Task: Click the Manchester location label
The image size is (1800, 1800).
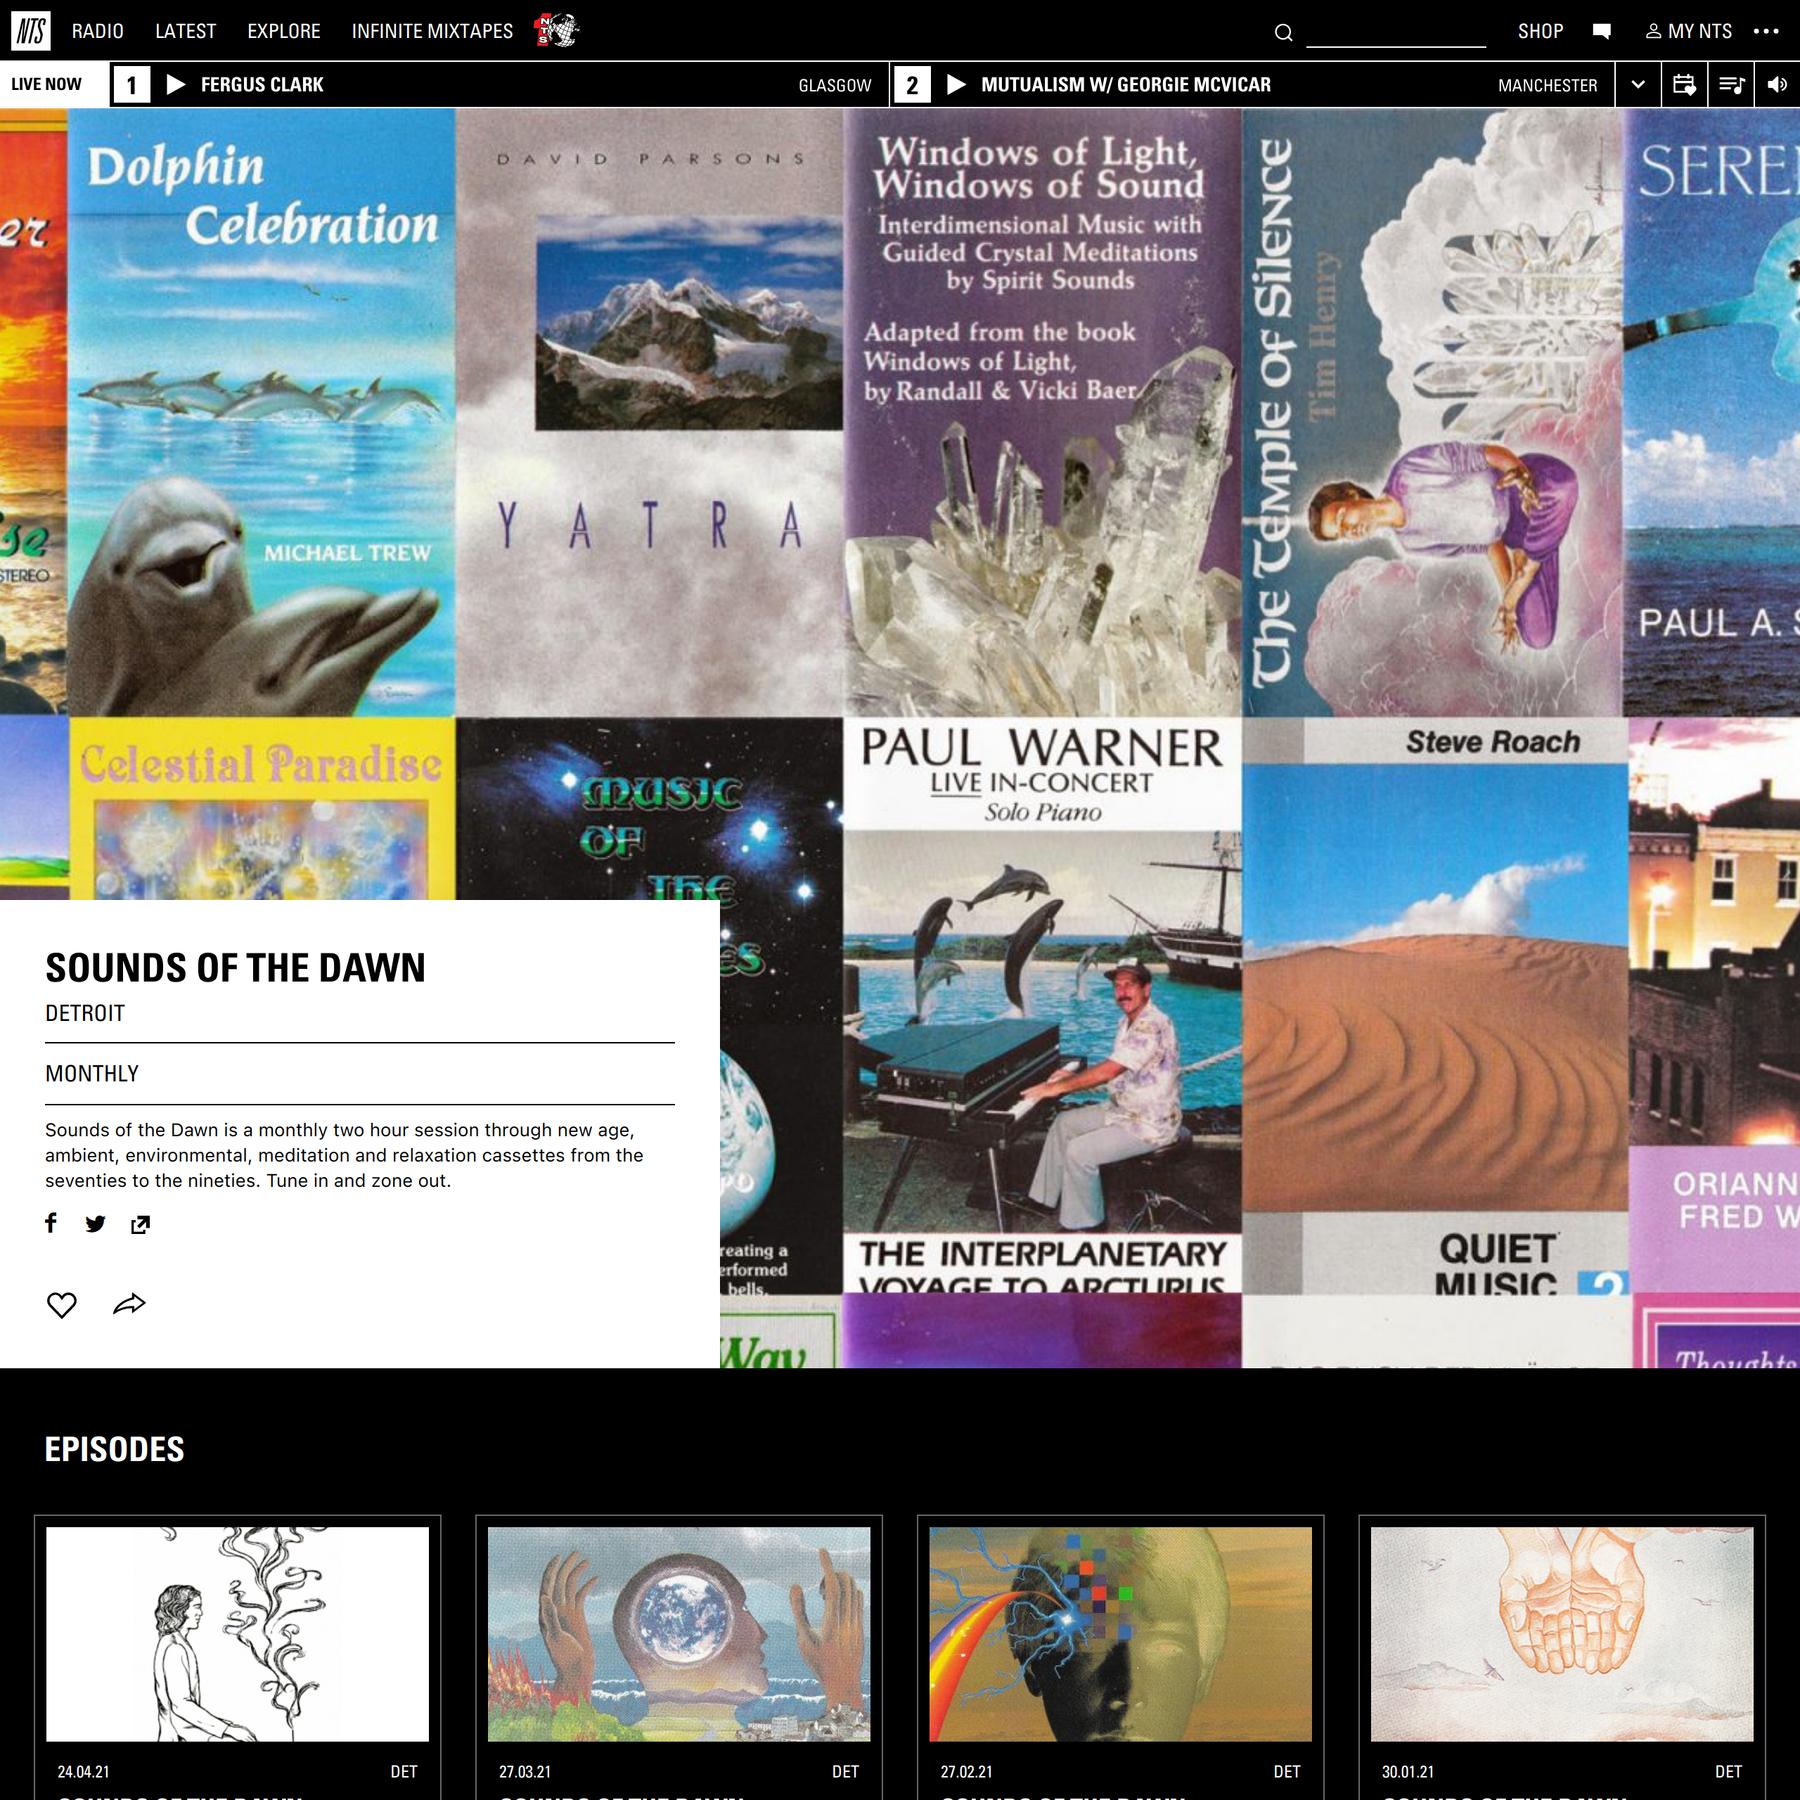Action: pyautogui.click(x=1548, y=86)
